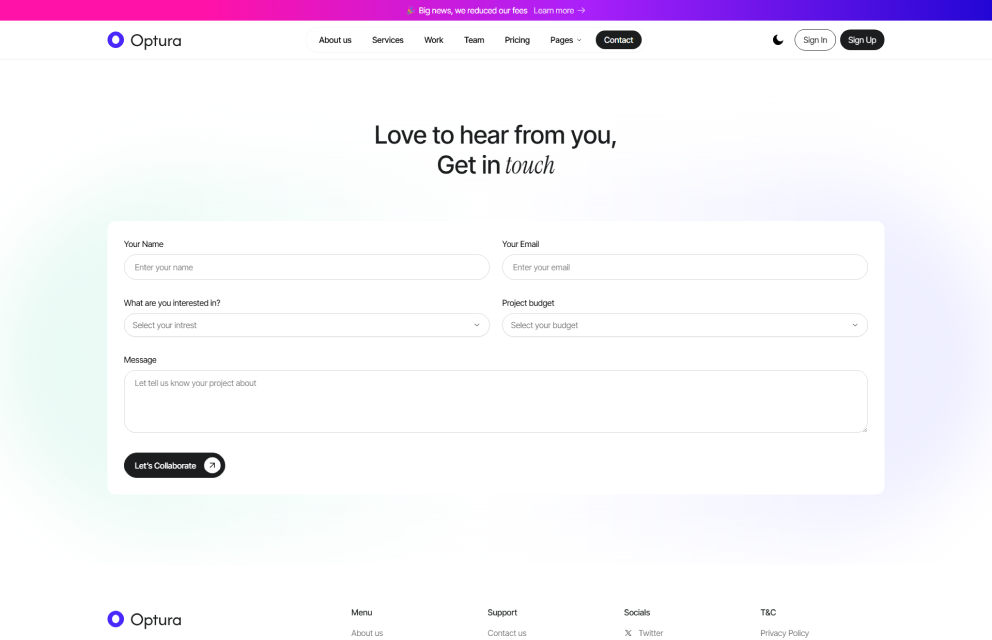
Task: Click the X Twitter icon in footer
Action: click(628, 633)
